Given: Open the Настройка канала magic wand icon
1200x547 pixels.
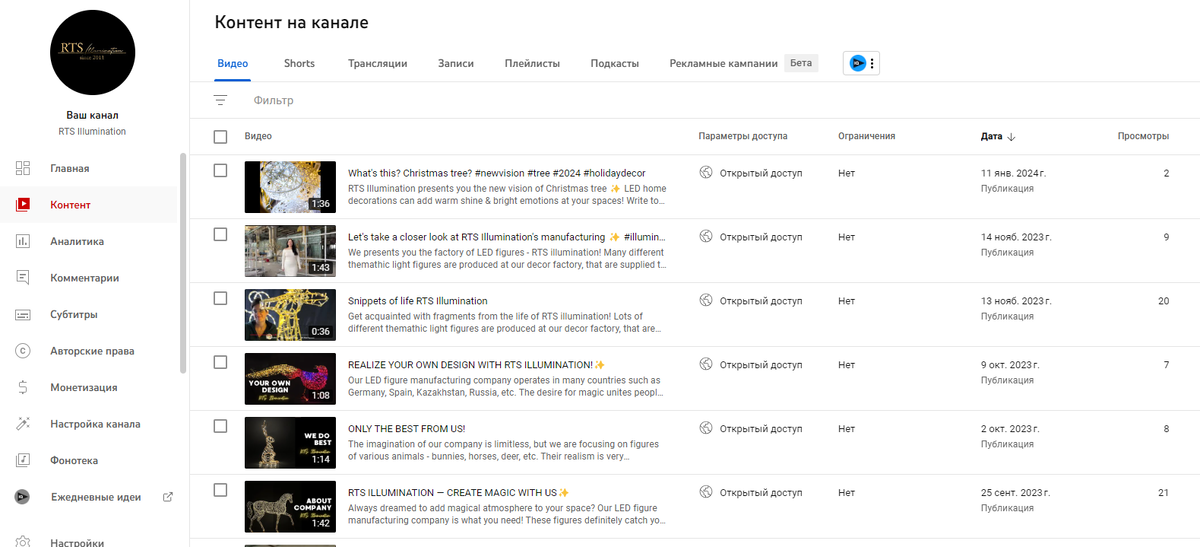Looking at the screenshot, I should coord(22,424).
